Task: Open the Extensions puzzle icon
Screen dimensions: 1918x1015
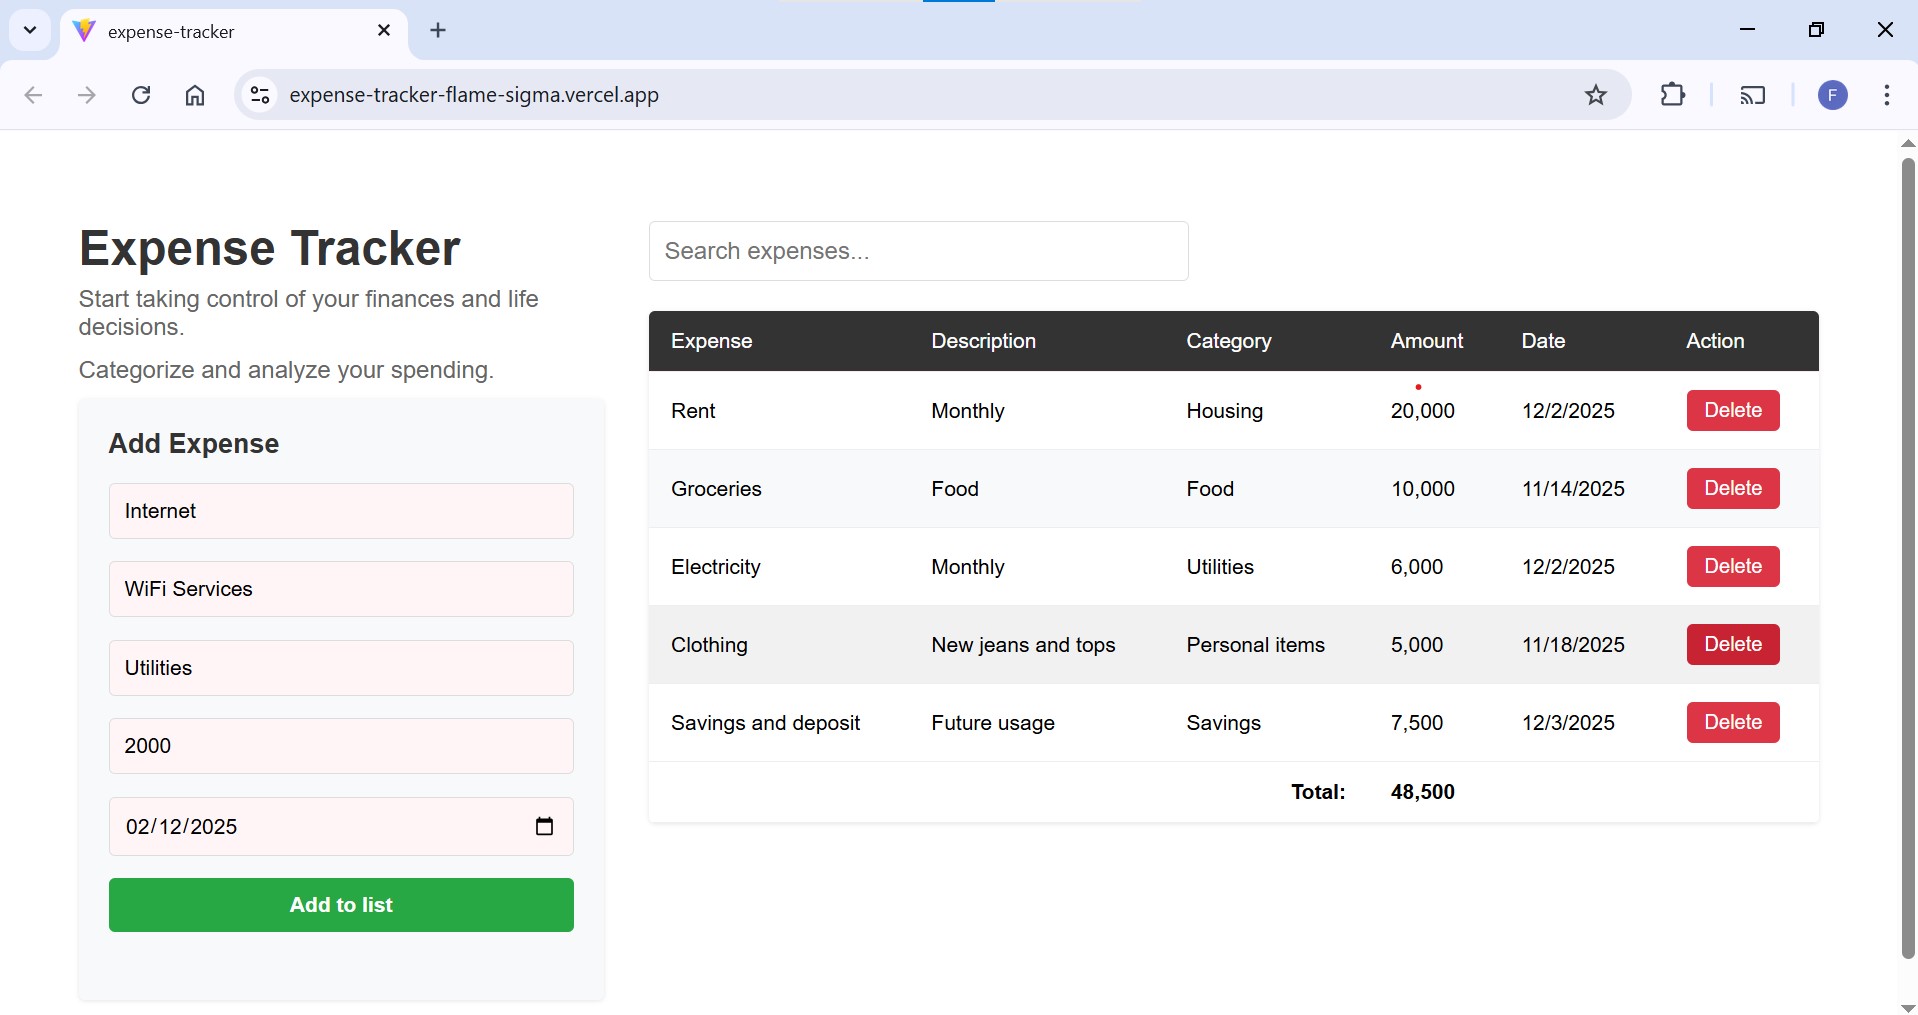Action: pyautogui.click(x=1673, y=95)
